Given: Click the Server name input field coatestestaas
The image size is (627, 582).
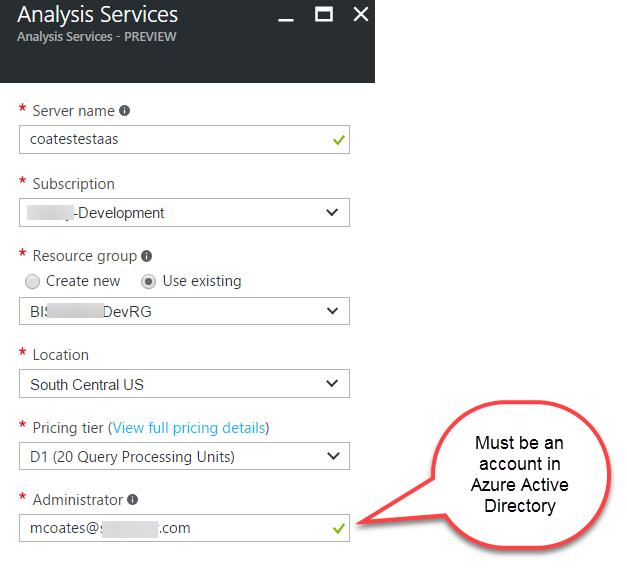Looking at the screenshot, I should [184, 139].
